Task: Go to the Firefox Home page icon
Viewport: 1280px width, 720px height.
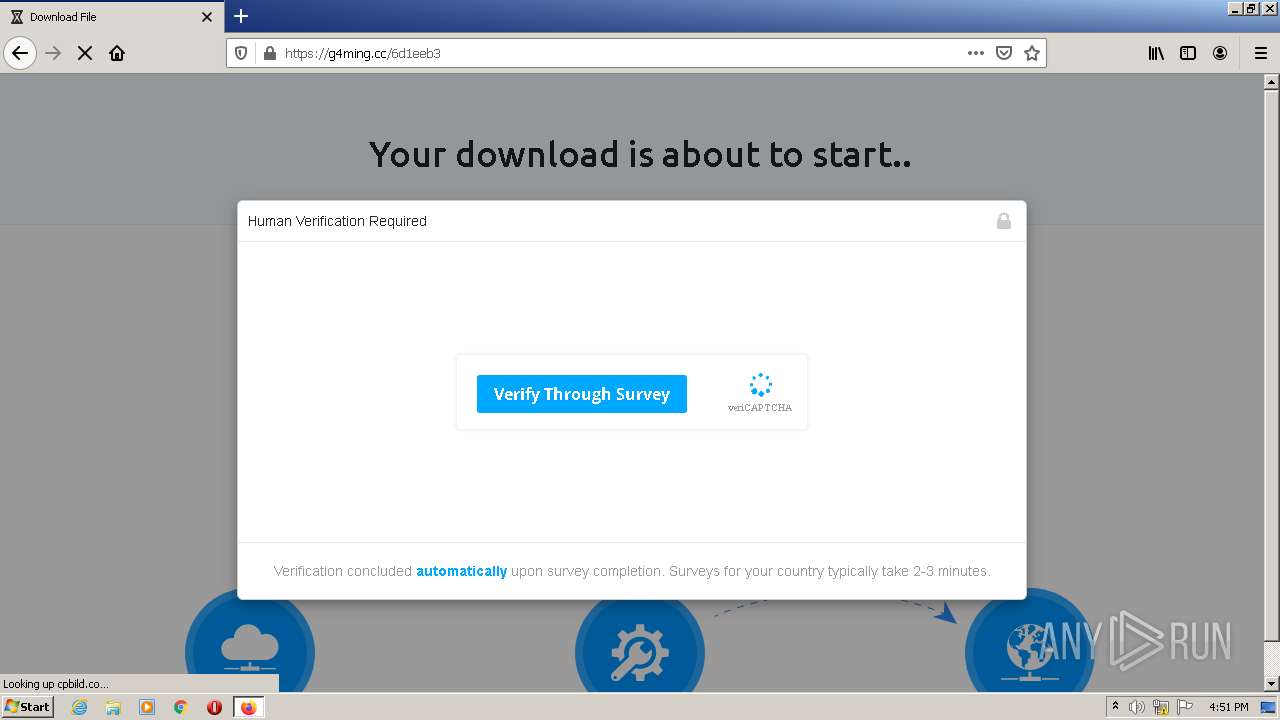Action: pos(117,53)
